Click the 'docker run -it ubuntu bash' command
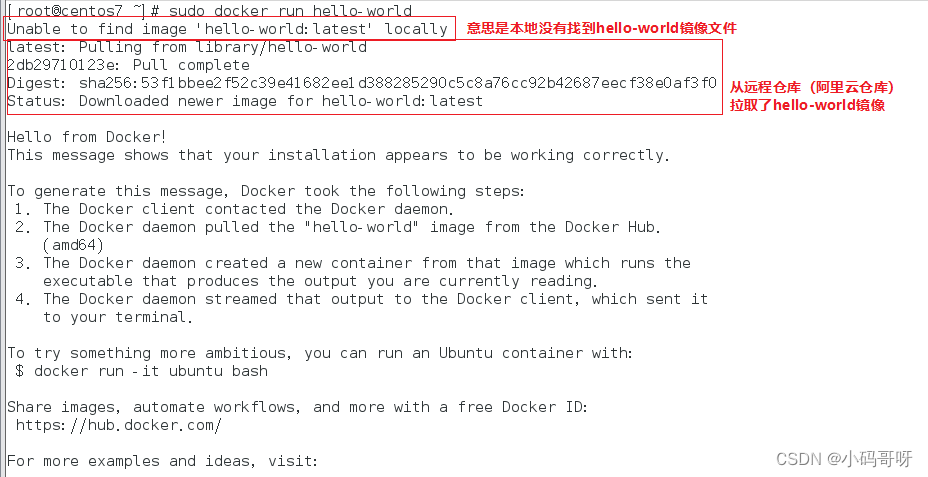928x477 pixels. coord(150,371)
